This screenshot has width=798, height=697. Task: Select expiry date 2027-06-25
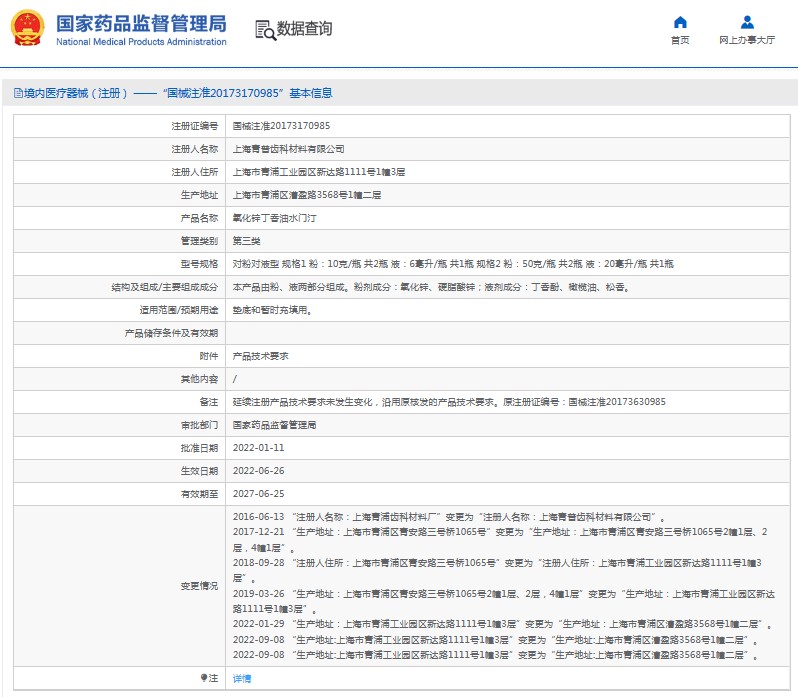[259, 493]
